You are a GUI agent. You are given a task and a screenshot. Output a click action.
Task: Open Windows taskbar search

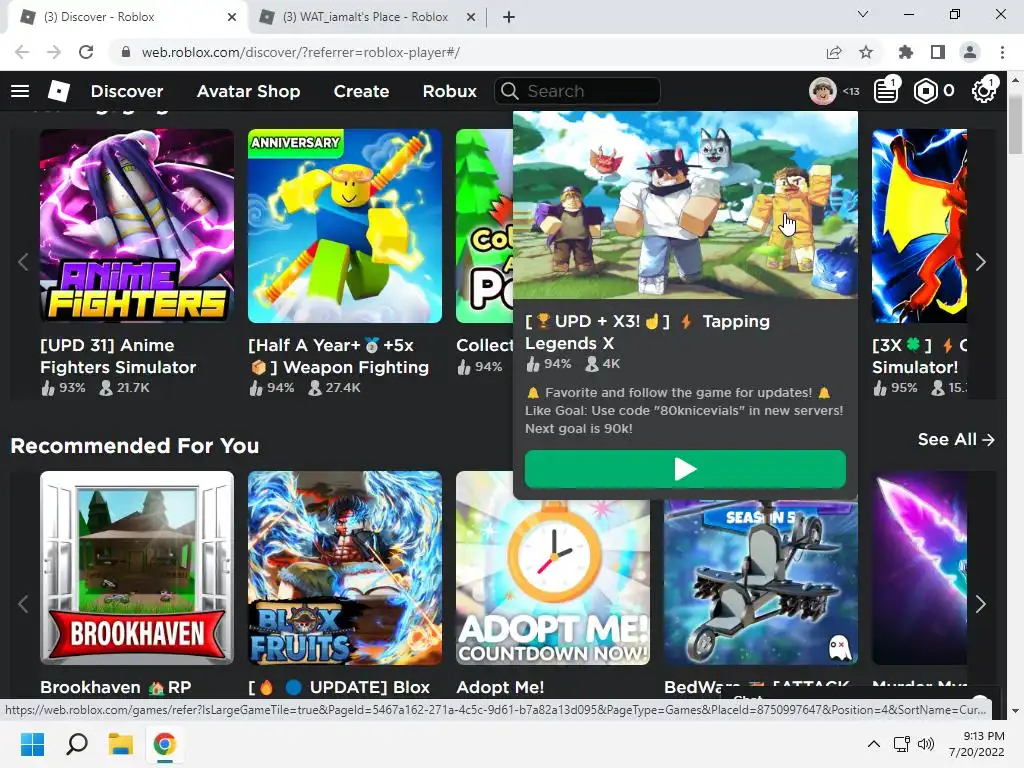[76, 744]
